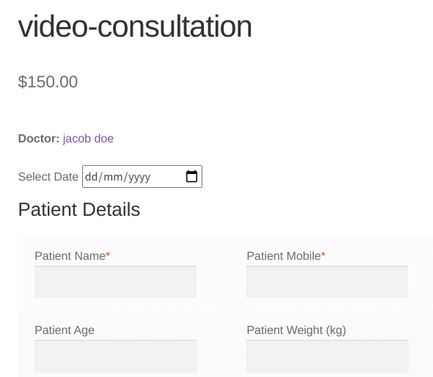
Task: Click the Select Date label
Action: pyautogui.click(x=48, y=177)
